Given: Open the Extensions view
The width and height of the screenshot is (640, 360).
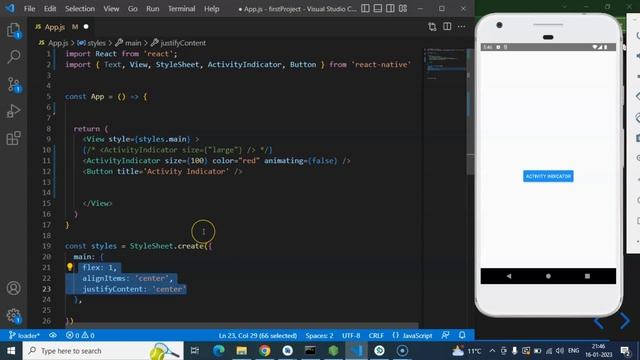Looking at the screenshot, I should point(13,138).
